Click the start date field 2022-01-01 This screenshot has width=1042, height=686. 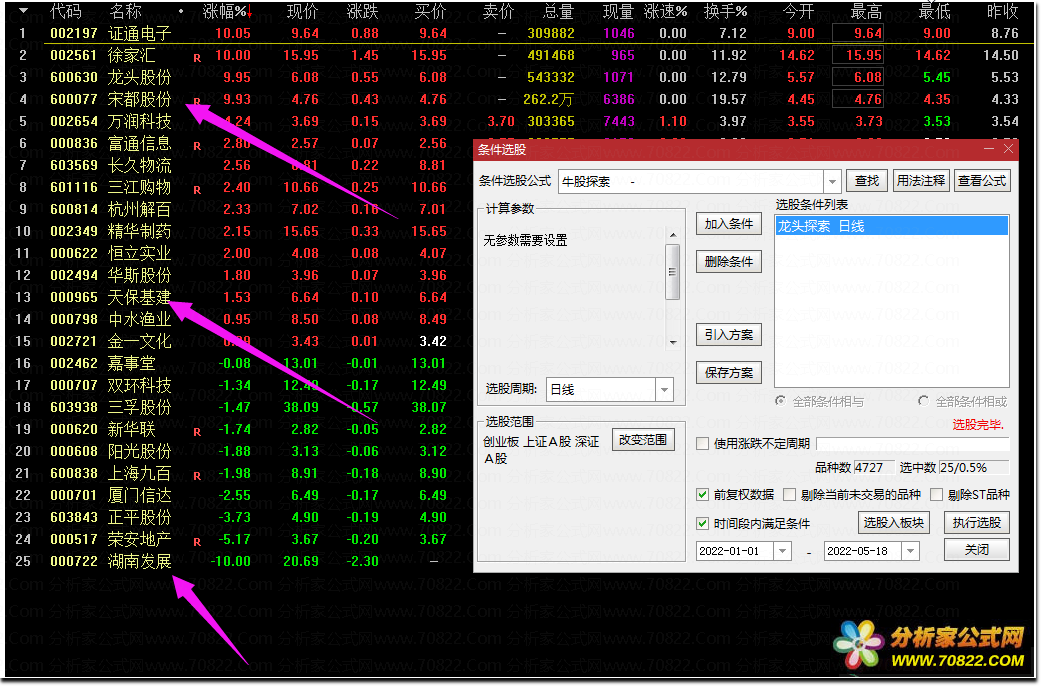(x=735, y=551)
